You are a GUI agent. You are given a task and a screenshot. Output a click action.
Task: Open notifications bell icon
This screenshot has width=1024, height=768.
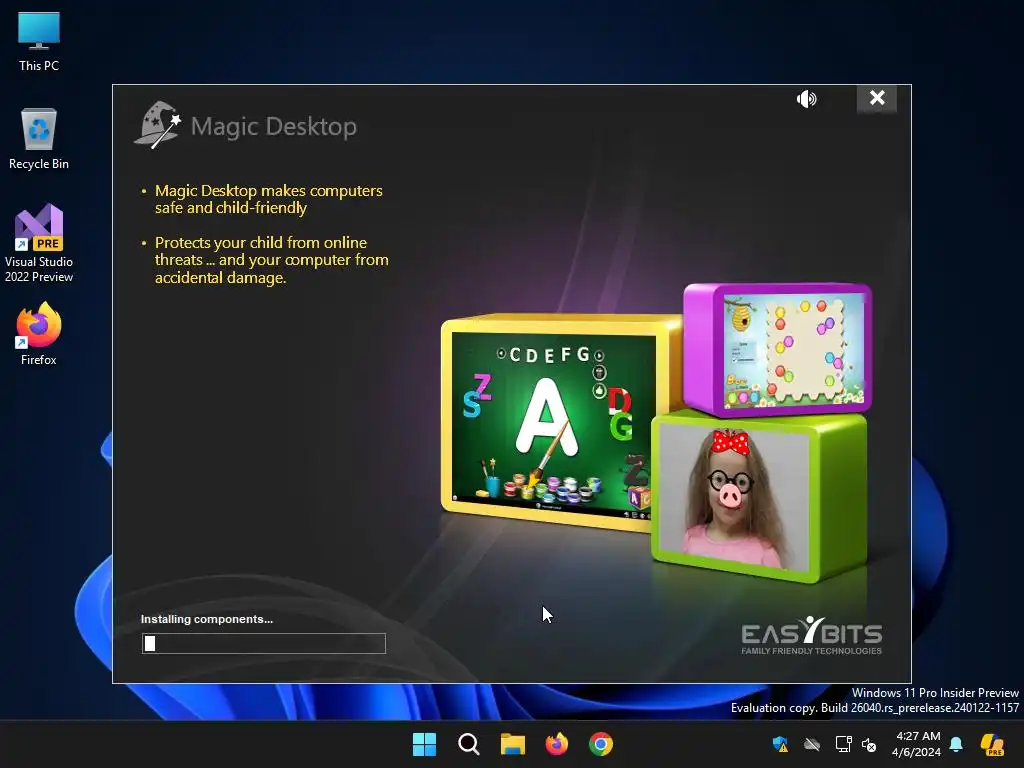click(956, 744)
